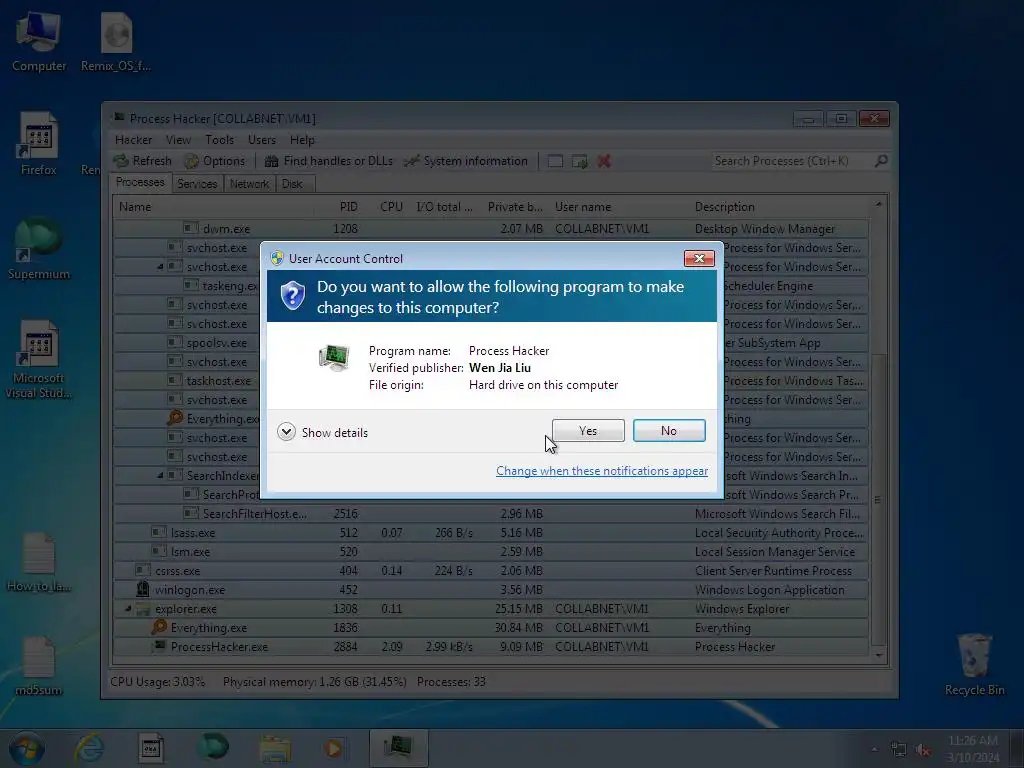Viewport: 1024px width, 768px height.
Task: Open Change when these notifications appear link
Action: click(x=601, y=471)
